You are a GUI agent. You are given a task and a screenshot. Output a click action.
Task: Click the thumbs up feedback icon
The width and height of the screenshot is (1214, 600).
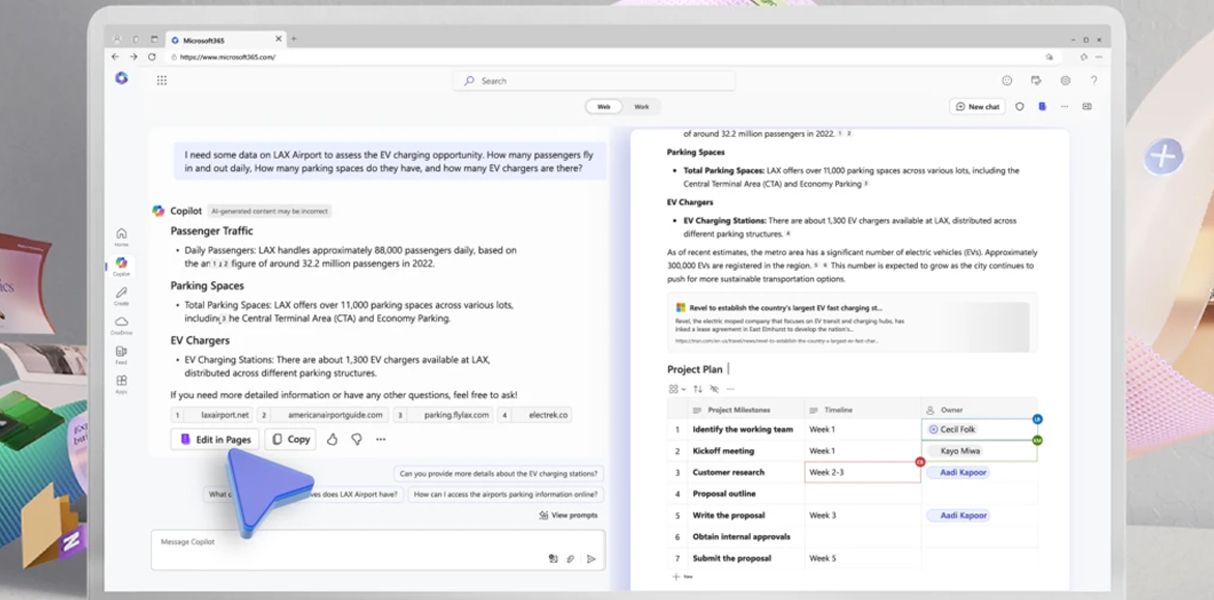click(332, 439)
